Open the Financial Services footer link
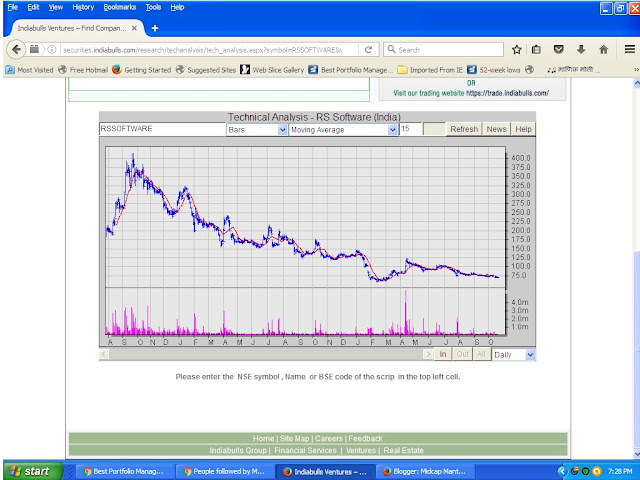The image size is (640, 480). point(305,450)
